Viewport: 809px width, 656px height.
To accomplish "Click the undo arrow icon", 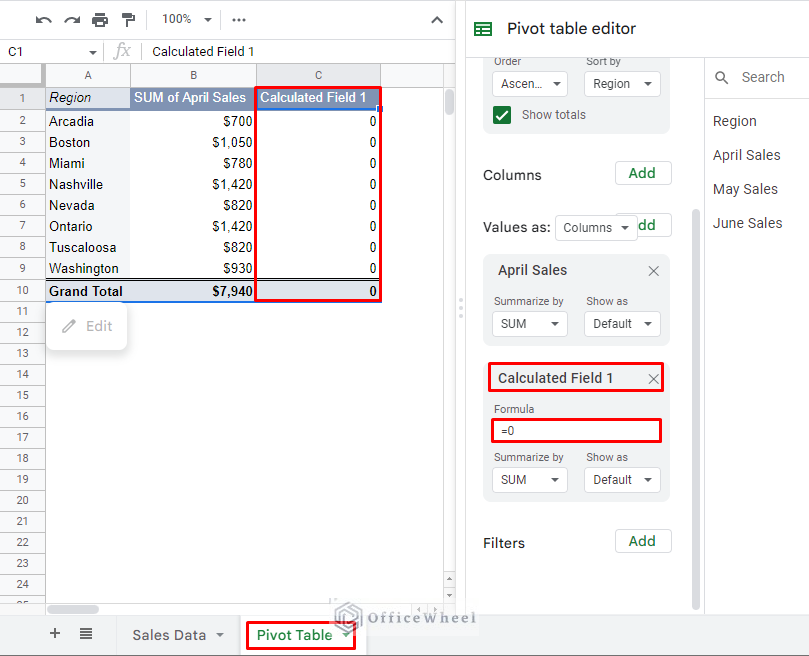I will (43, 20).
